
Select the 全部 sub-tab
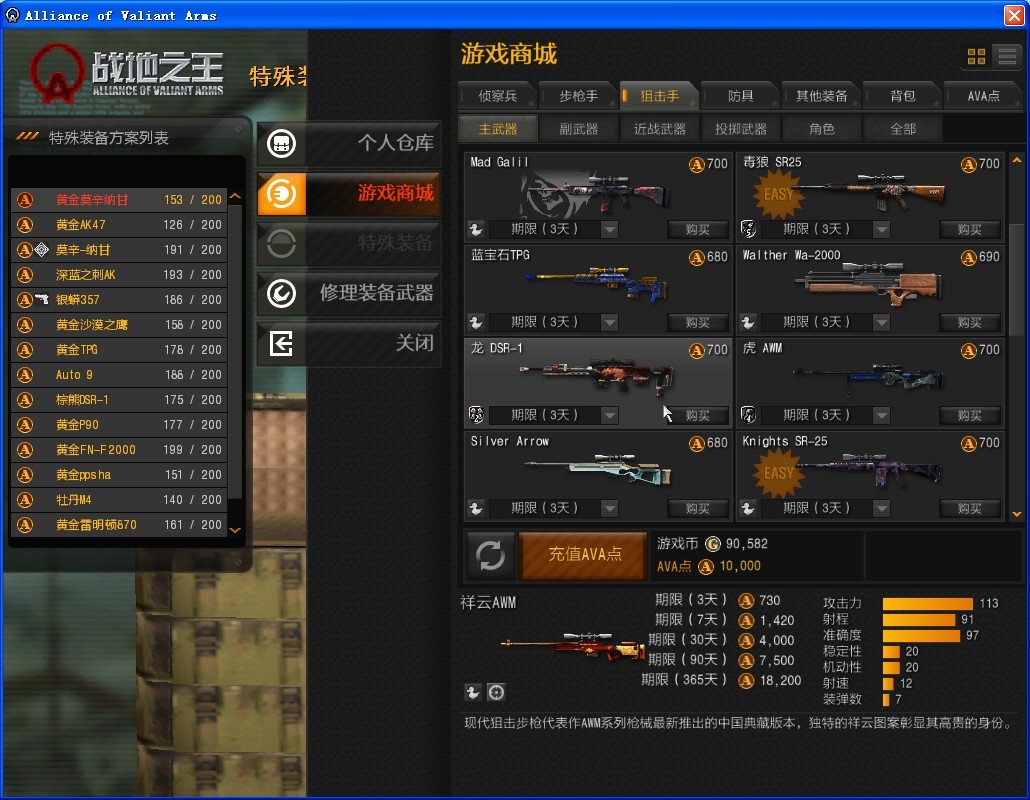pyautogui.click(x=903, y=129)
